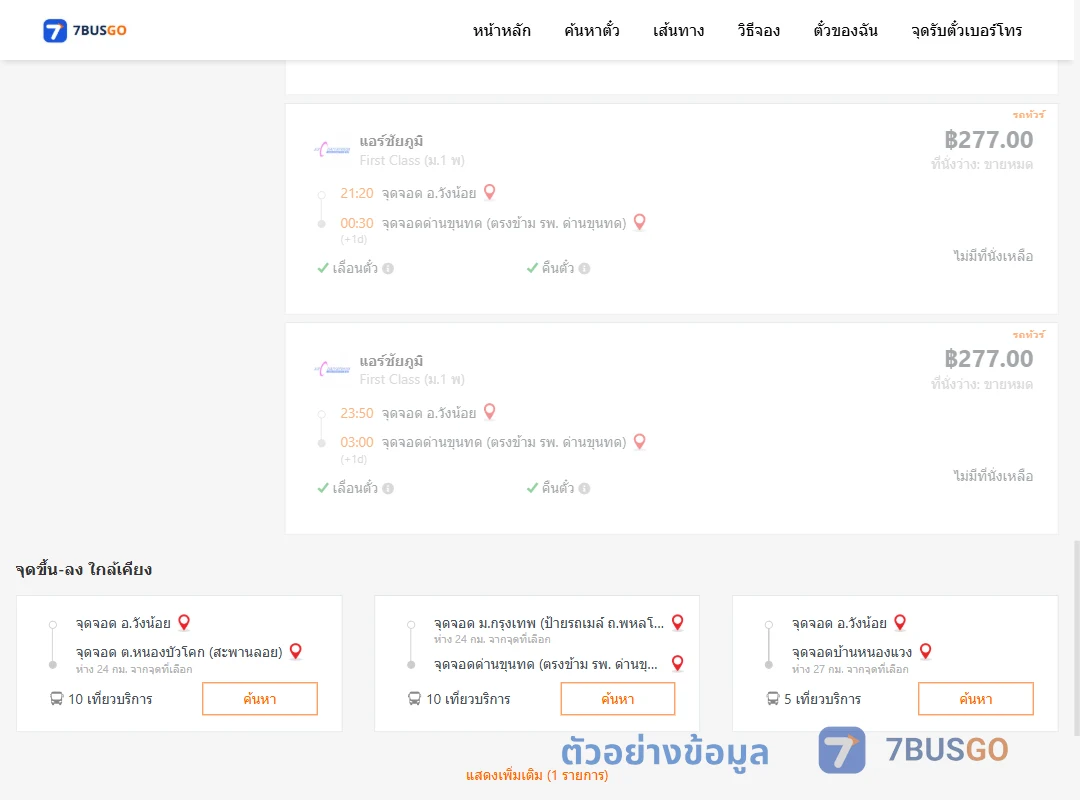The width and height of the screenshot is (1080, 800).
Task: Click ฿277.00 price of 21:20 trip
Action: click(988, 140)
